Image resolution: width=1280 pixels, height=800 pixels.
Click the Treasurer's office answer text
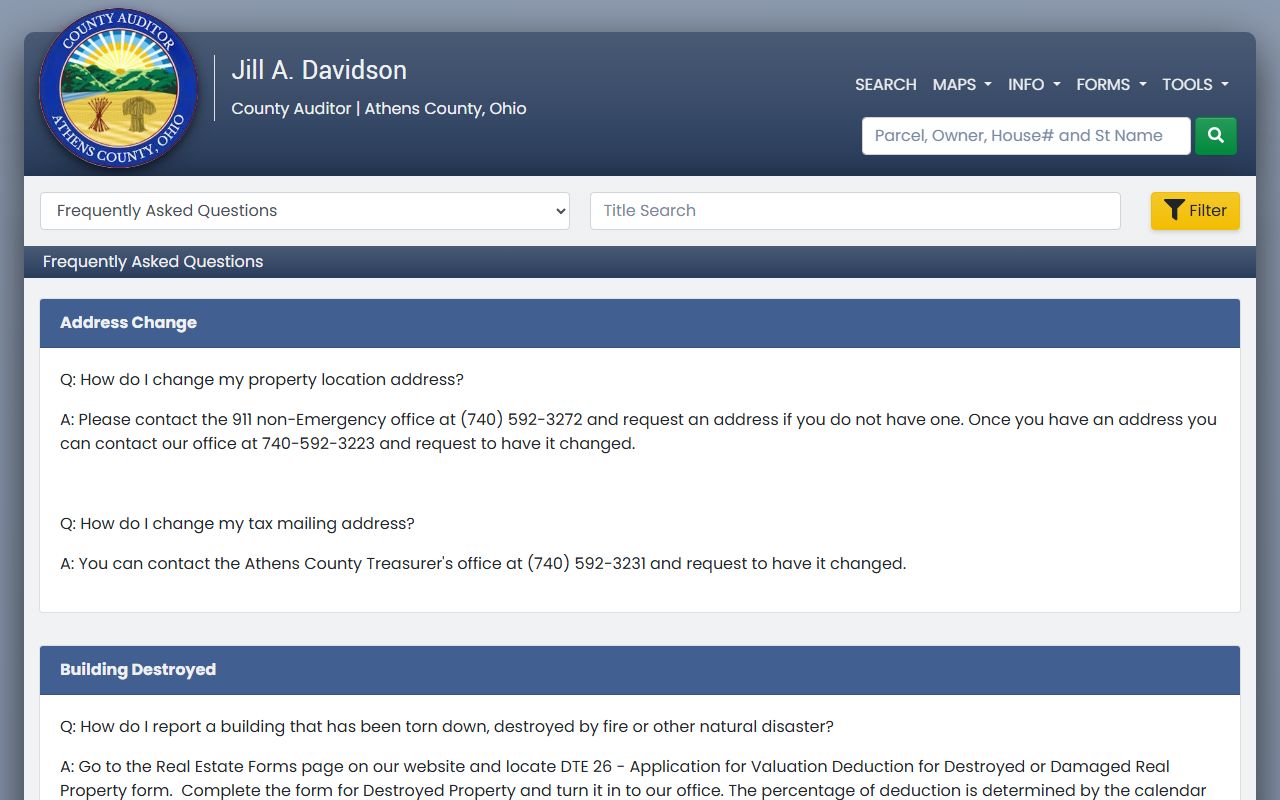(x=482, y=564)
